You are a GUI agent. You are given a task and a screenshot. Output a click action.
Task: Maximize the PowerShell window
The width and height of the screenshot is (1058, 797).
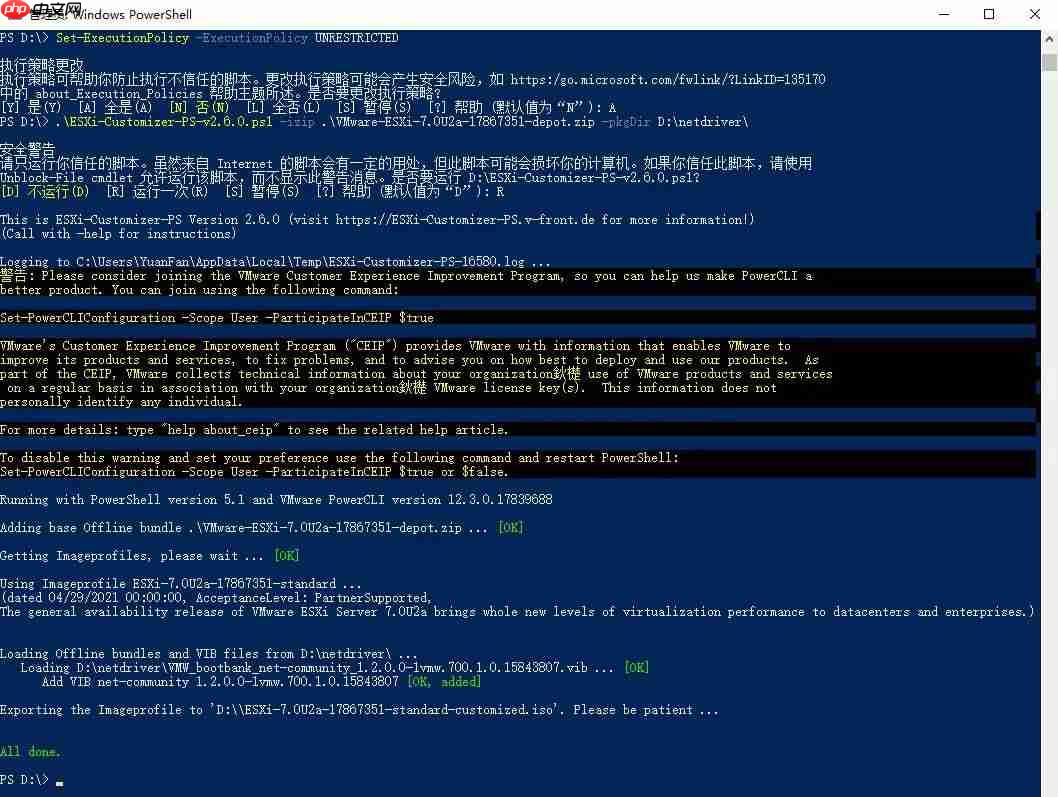coord(989,14)
